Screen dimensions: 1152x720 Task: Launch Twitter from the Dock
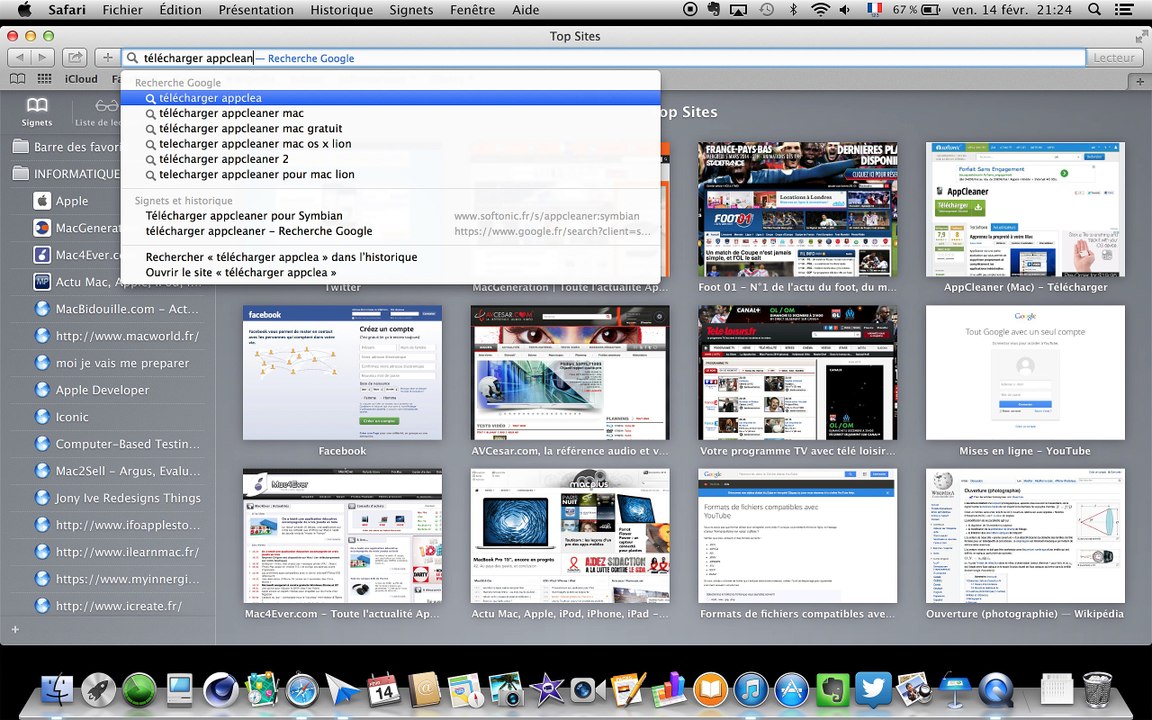873,690
